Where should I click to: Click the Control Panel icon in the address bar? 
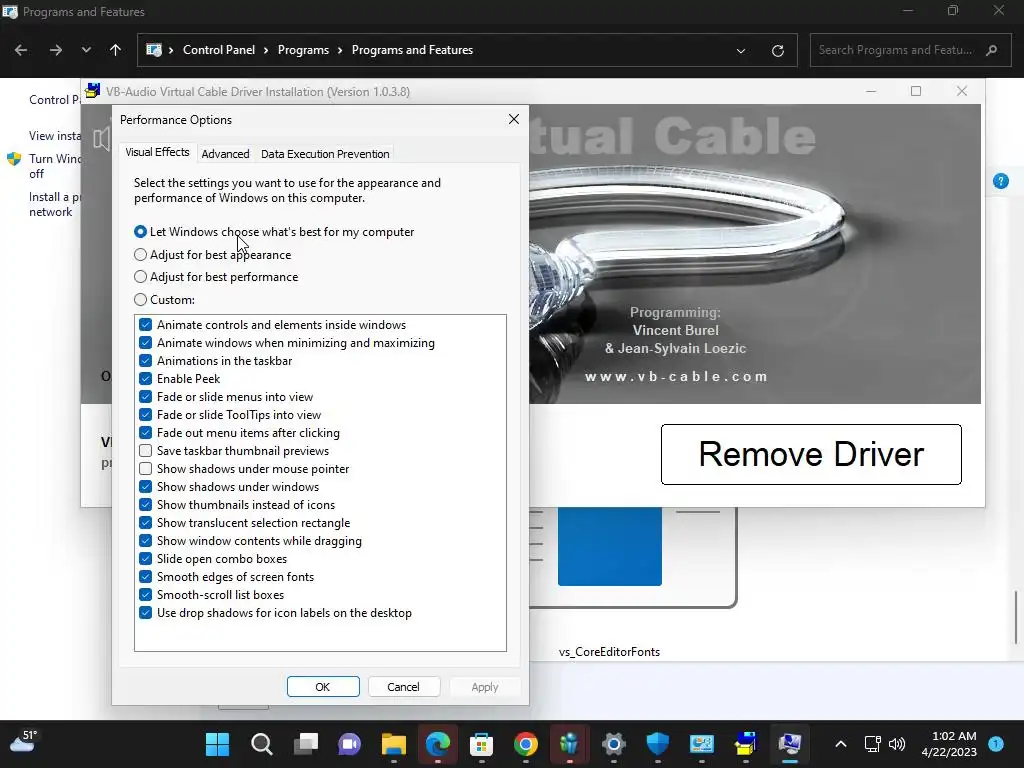pos(153,50)
